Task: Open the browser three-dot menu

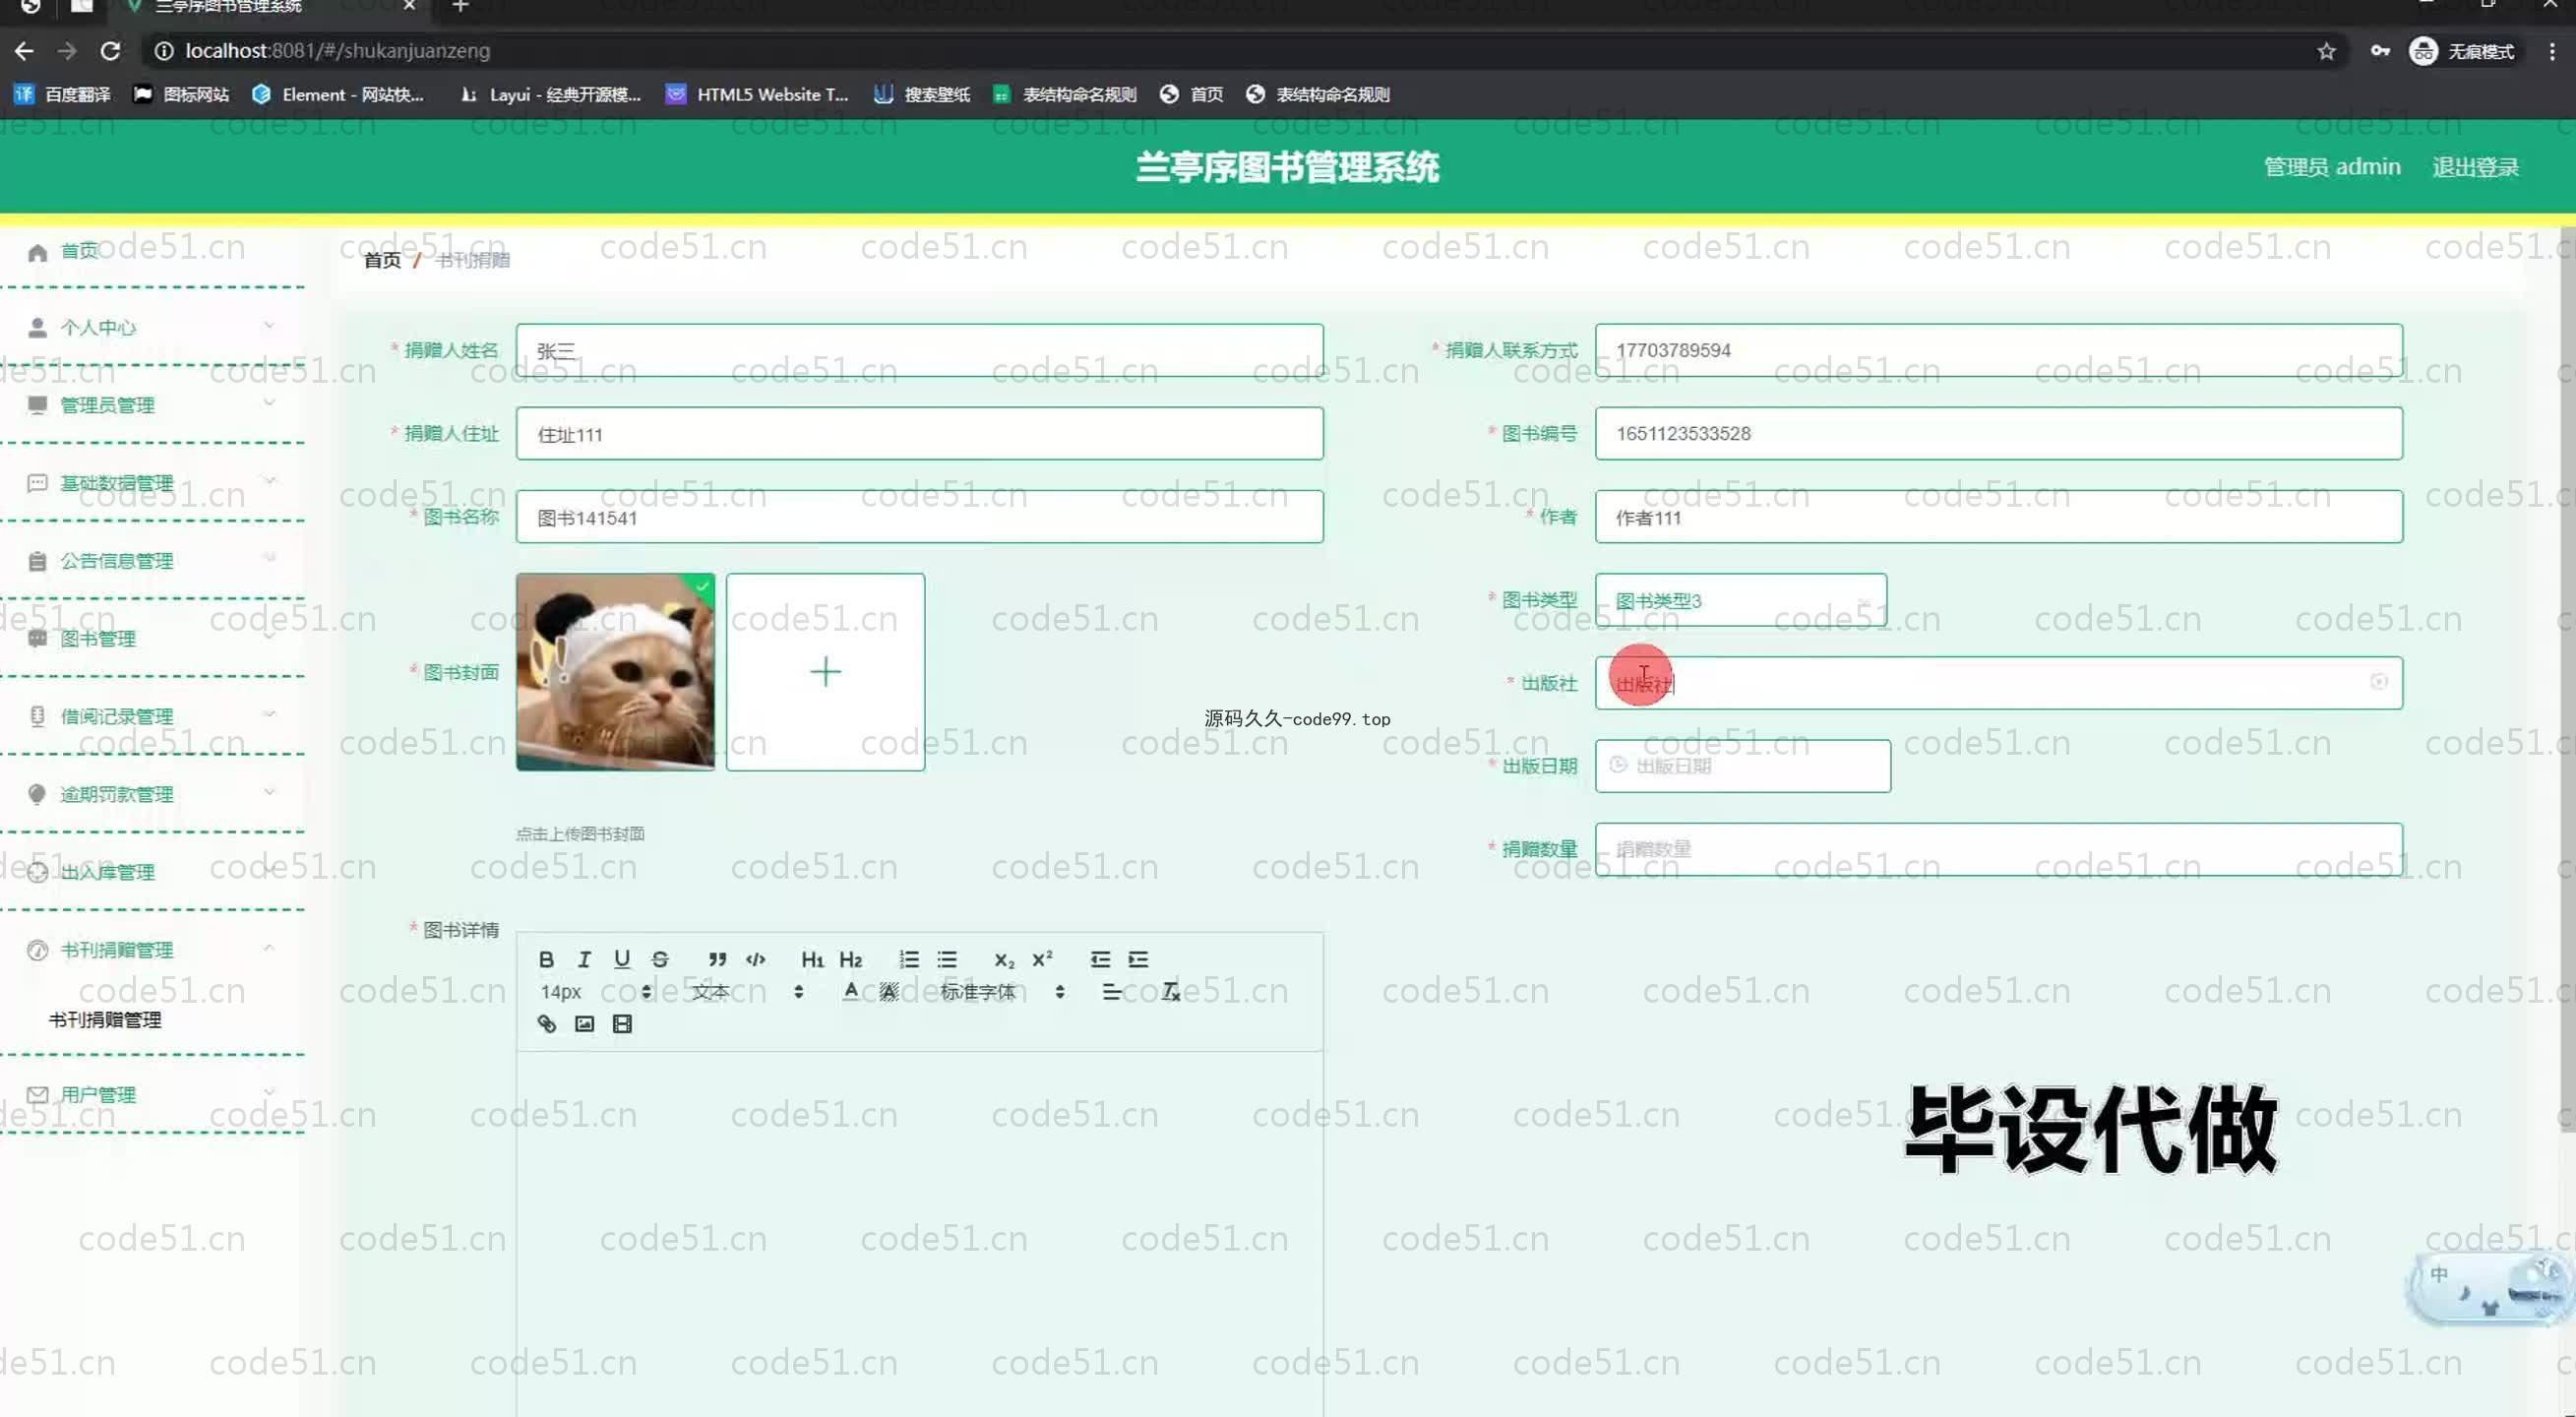Action: 2551,51
